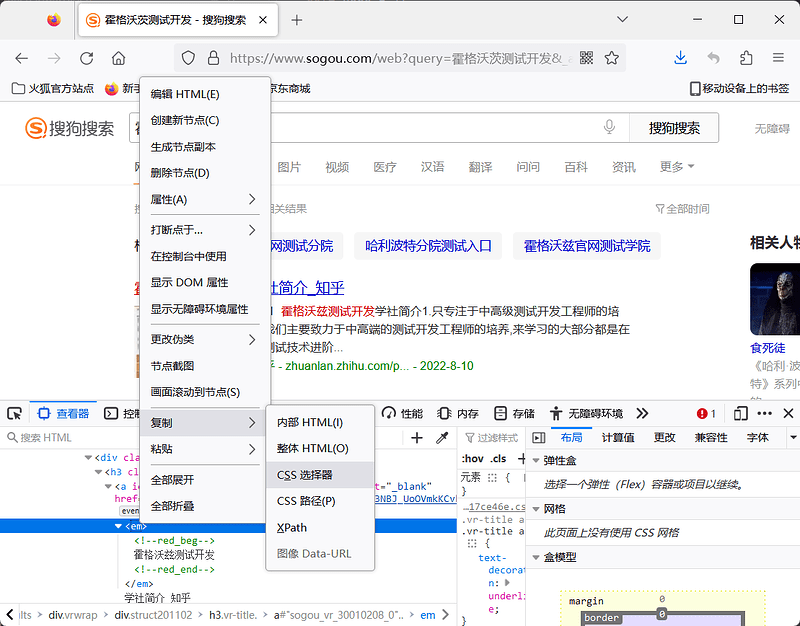Open the 无障碍环境 devtools tab
Screen dimensions: 800x626
[x=586, y=413]
